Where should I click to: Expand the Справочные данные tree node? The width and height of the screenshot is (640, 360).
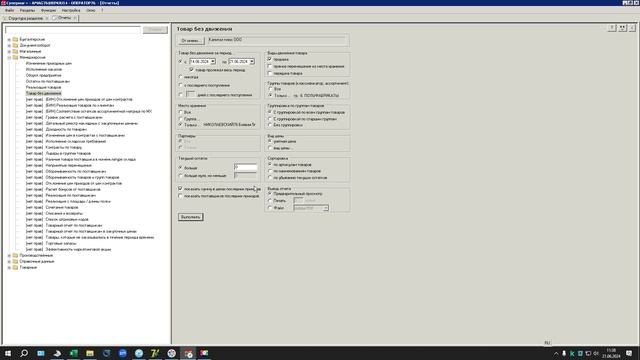click(9, 261)
